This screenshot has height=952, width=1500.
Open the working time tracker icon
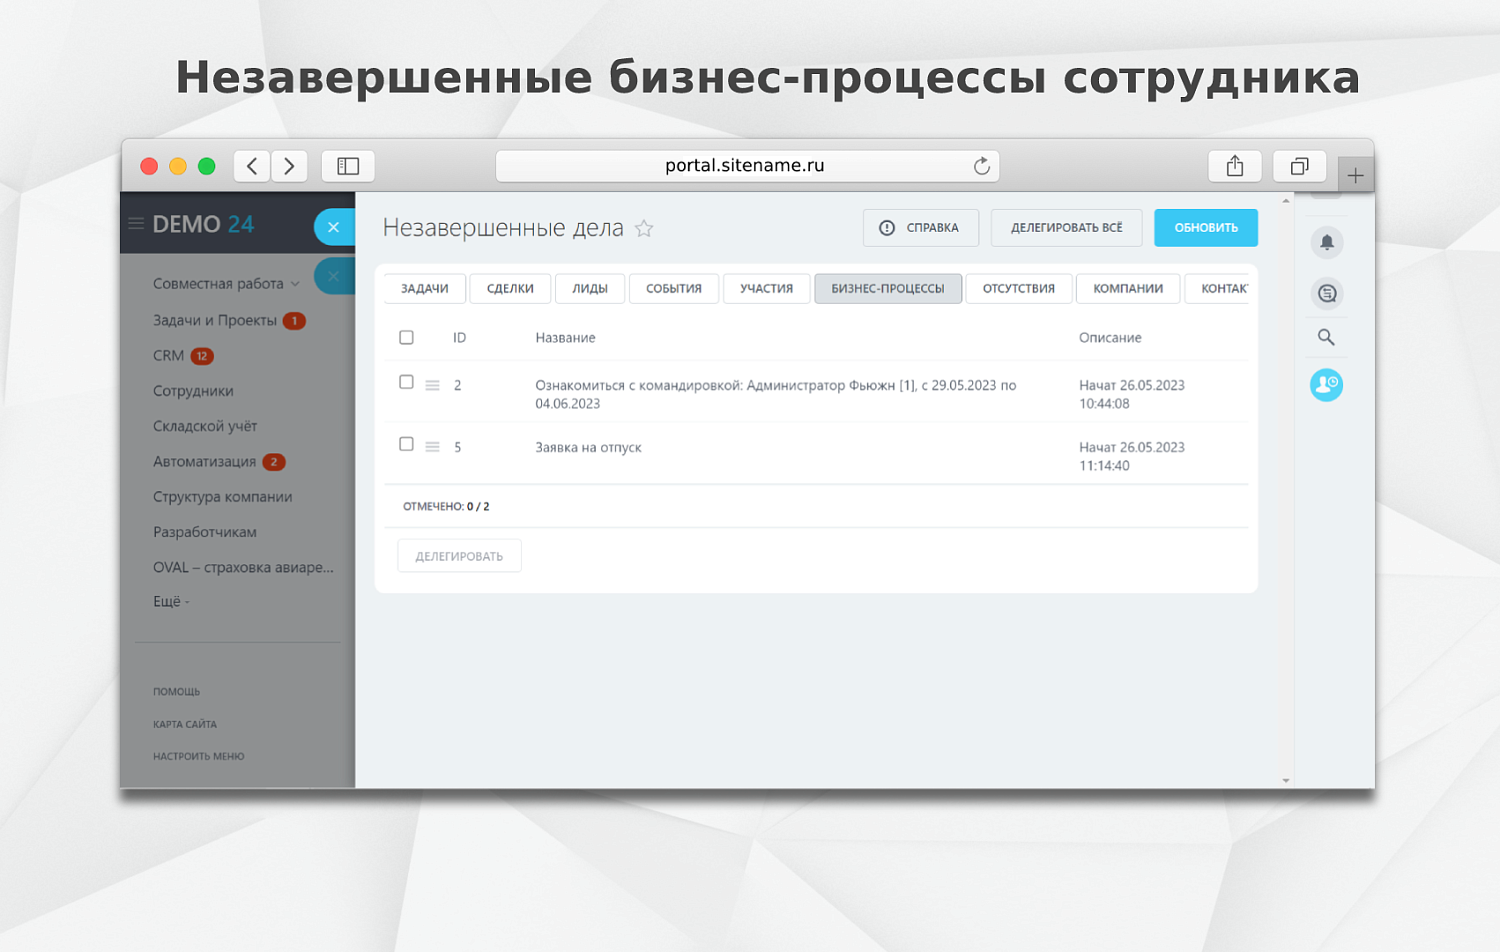coord(1326,384)
